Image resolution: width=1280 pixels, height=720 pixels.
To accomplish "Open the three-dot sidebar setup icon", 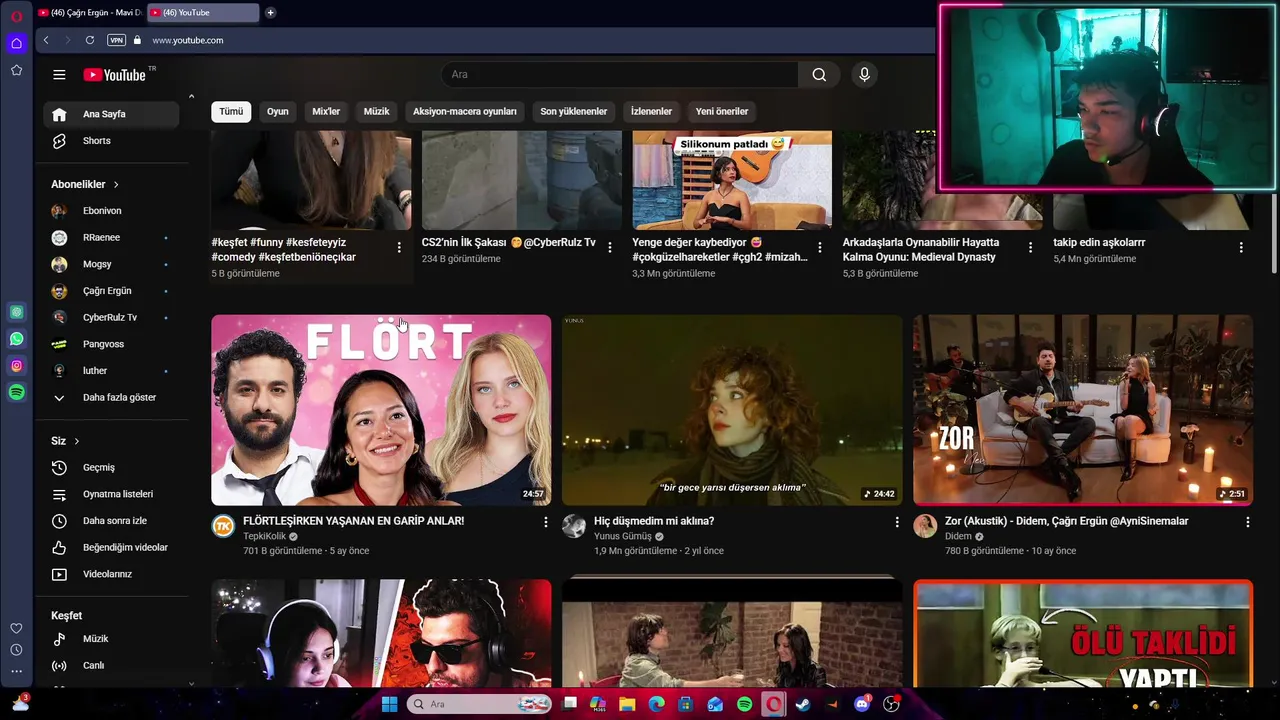I will tap(16, 671).
